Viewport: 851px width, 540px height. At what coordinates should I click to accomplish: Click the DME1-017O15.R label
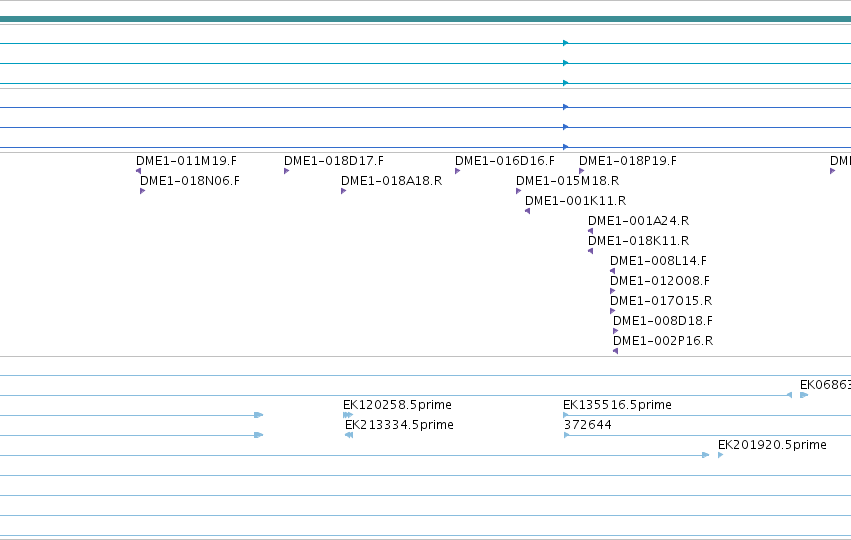(661, 301)
